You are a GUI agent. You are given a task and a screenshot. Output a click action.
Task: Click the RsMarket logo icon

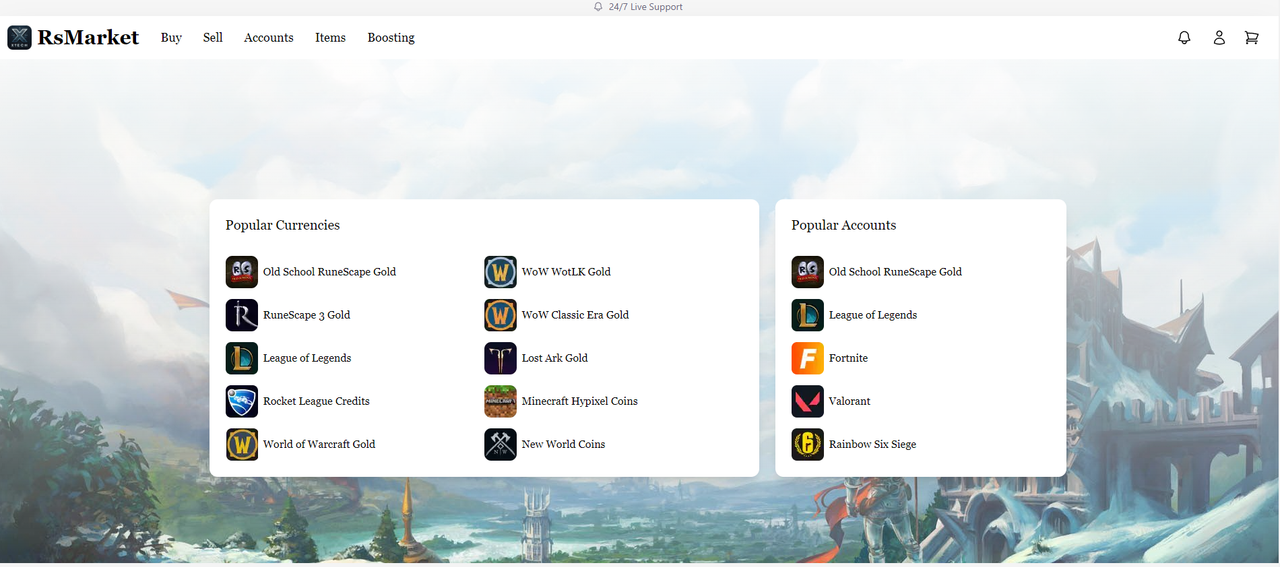click(x=20, y=38)
